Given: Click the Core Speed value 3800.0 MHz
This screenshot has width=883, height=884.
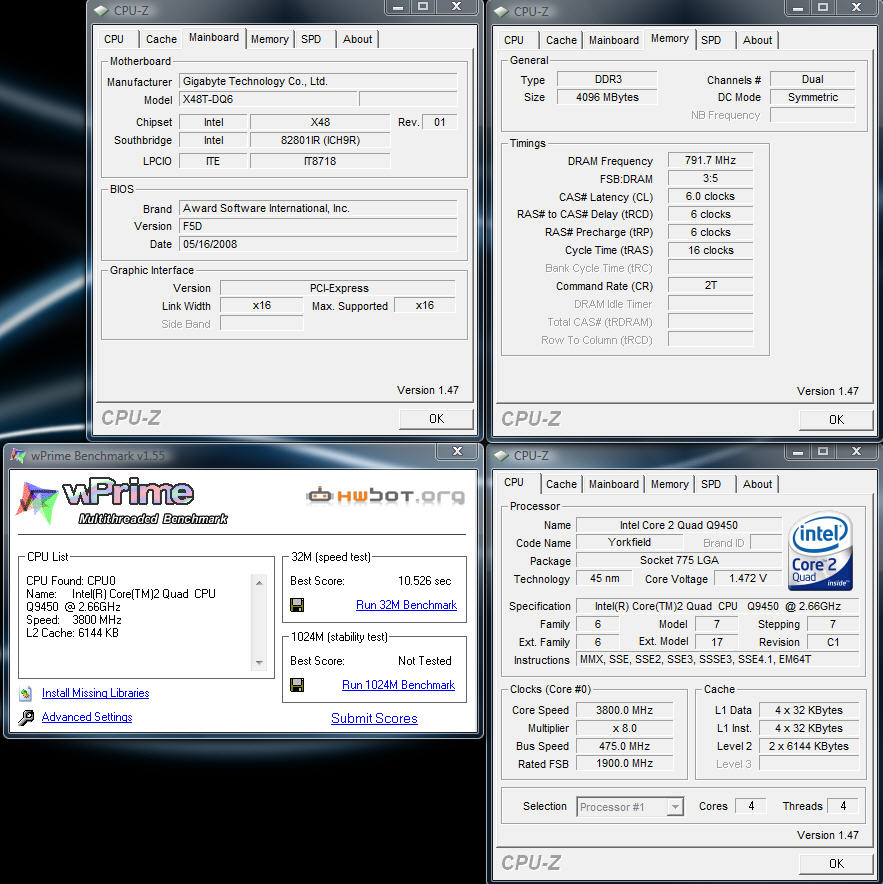Looking at the screenshot, I should click(x=625, y=710).
